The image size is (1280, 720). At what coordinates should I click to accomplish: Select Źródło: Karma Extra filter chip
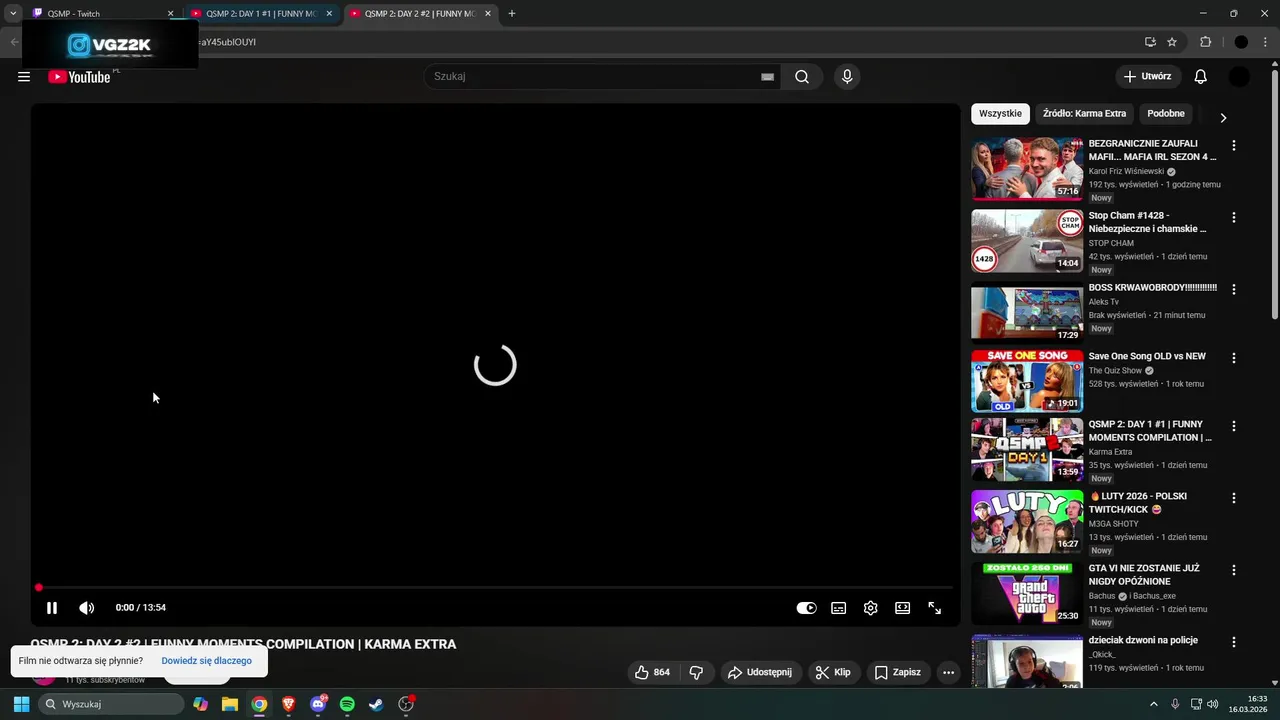tap(1084, 114)
